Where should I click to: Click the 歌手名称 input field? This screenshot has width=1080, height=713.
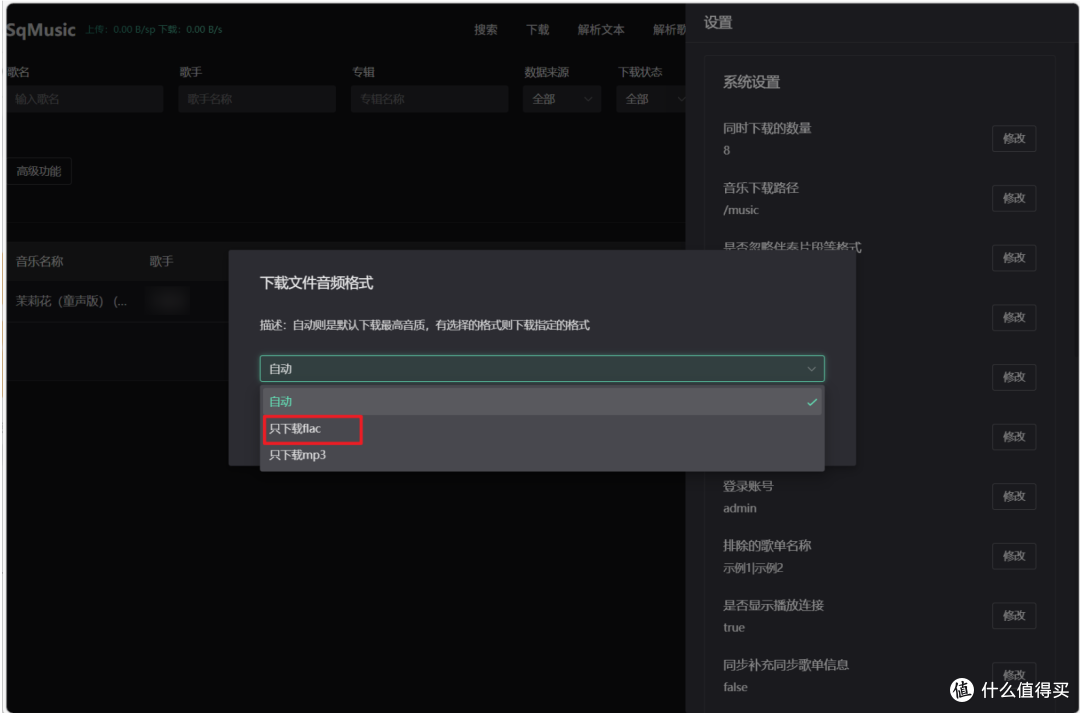(257, 99)
